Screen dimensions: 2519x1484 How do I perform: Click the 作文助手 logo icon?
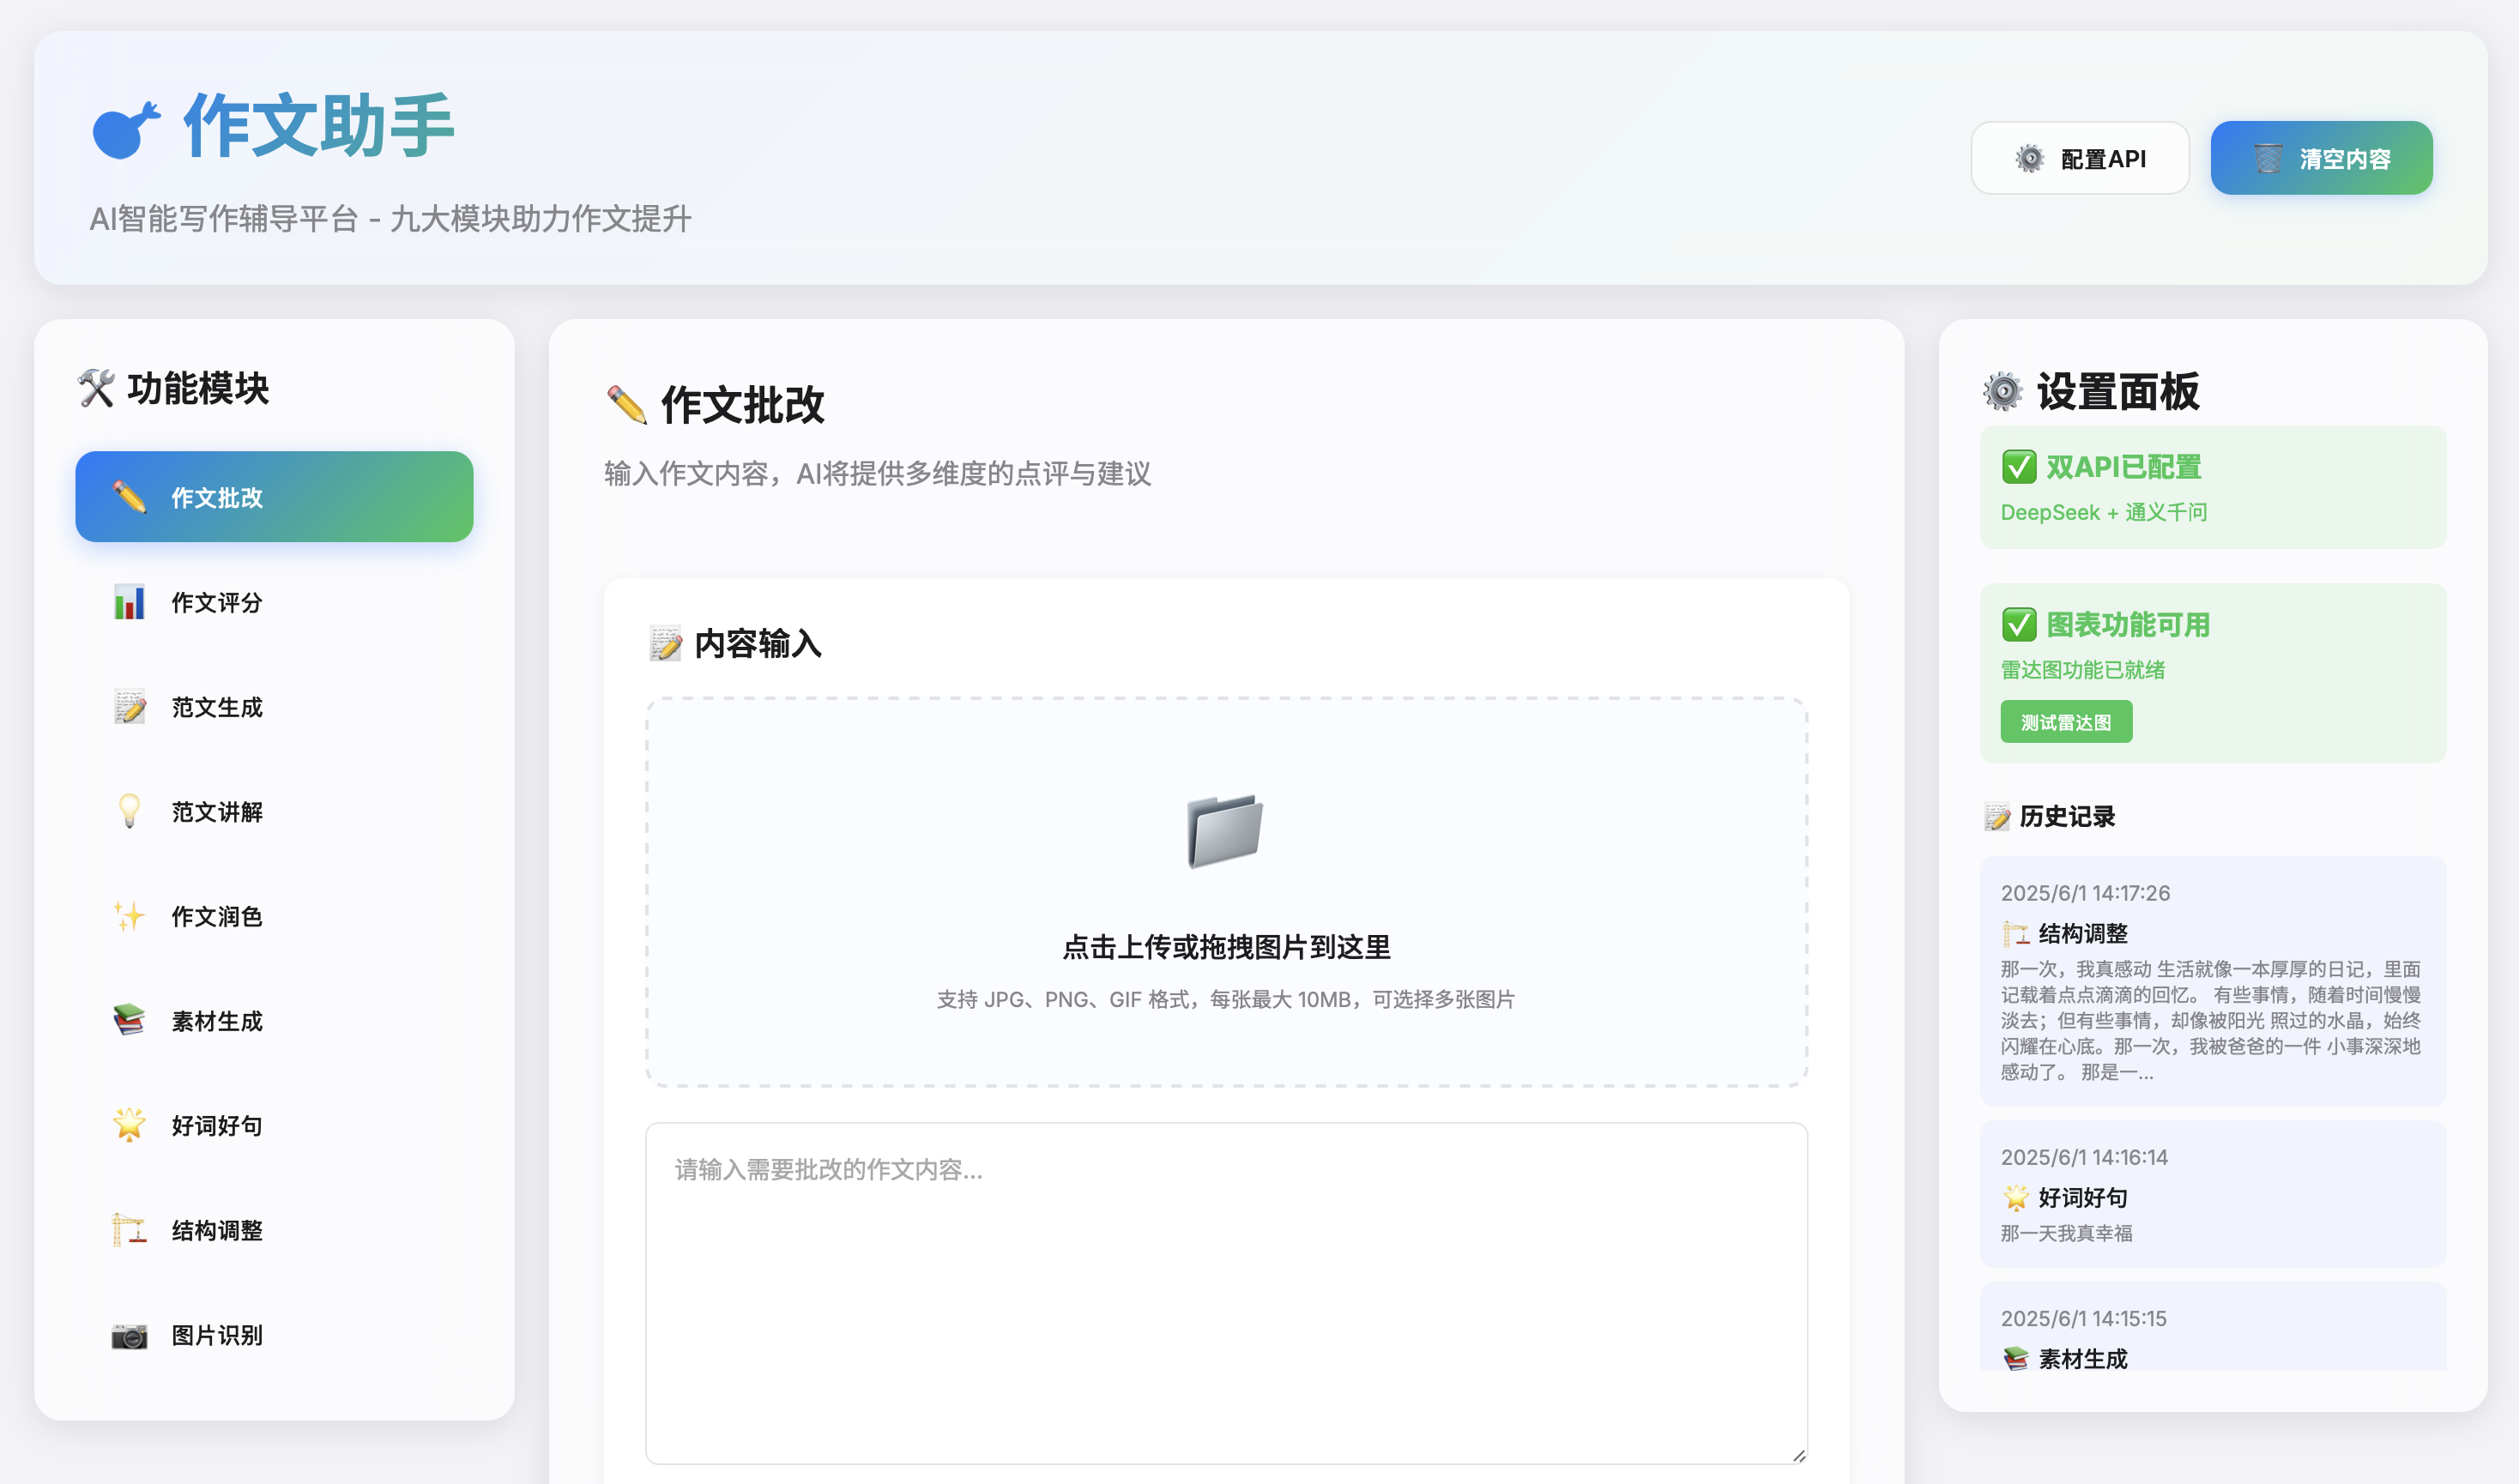(x=125, y=130)
